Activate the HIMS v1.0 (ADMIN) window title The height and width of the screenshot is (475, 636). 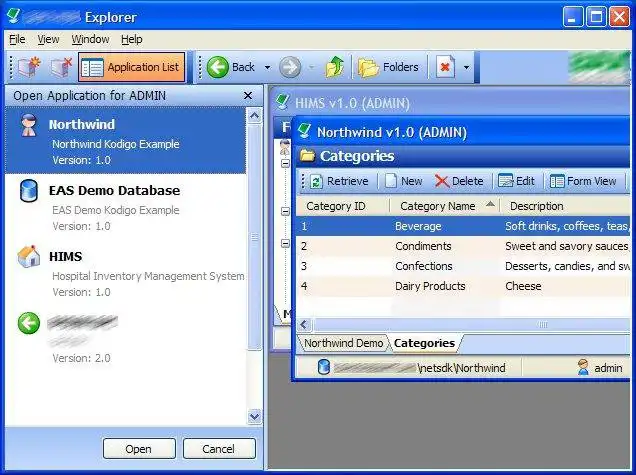pos(352,103)
